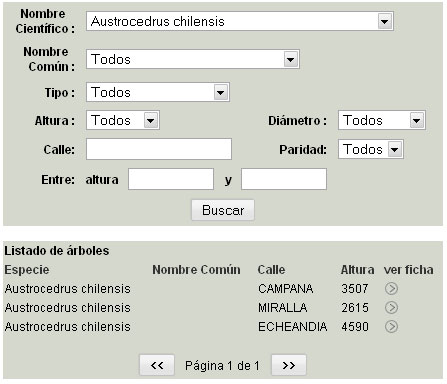447x384 pixels.
Task: Click the Calle column header in listing
Action: [271, 269]
